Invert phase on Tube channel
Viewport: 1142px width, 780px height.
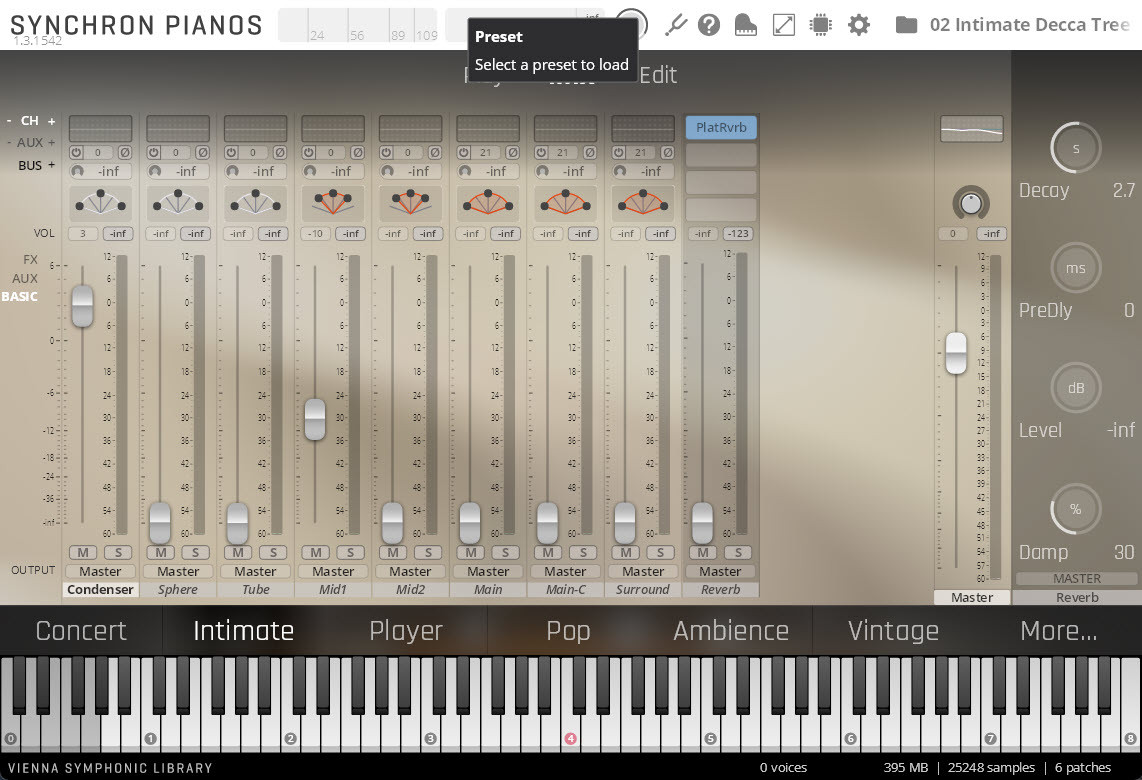click(280, 152)
